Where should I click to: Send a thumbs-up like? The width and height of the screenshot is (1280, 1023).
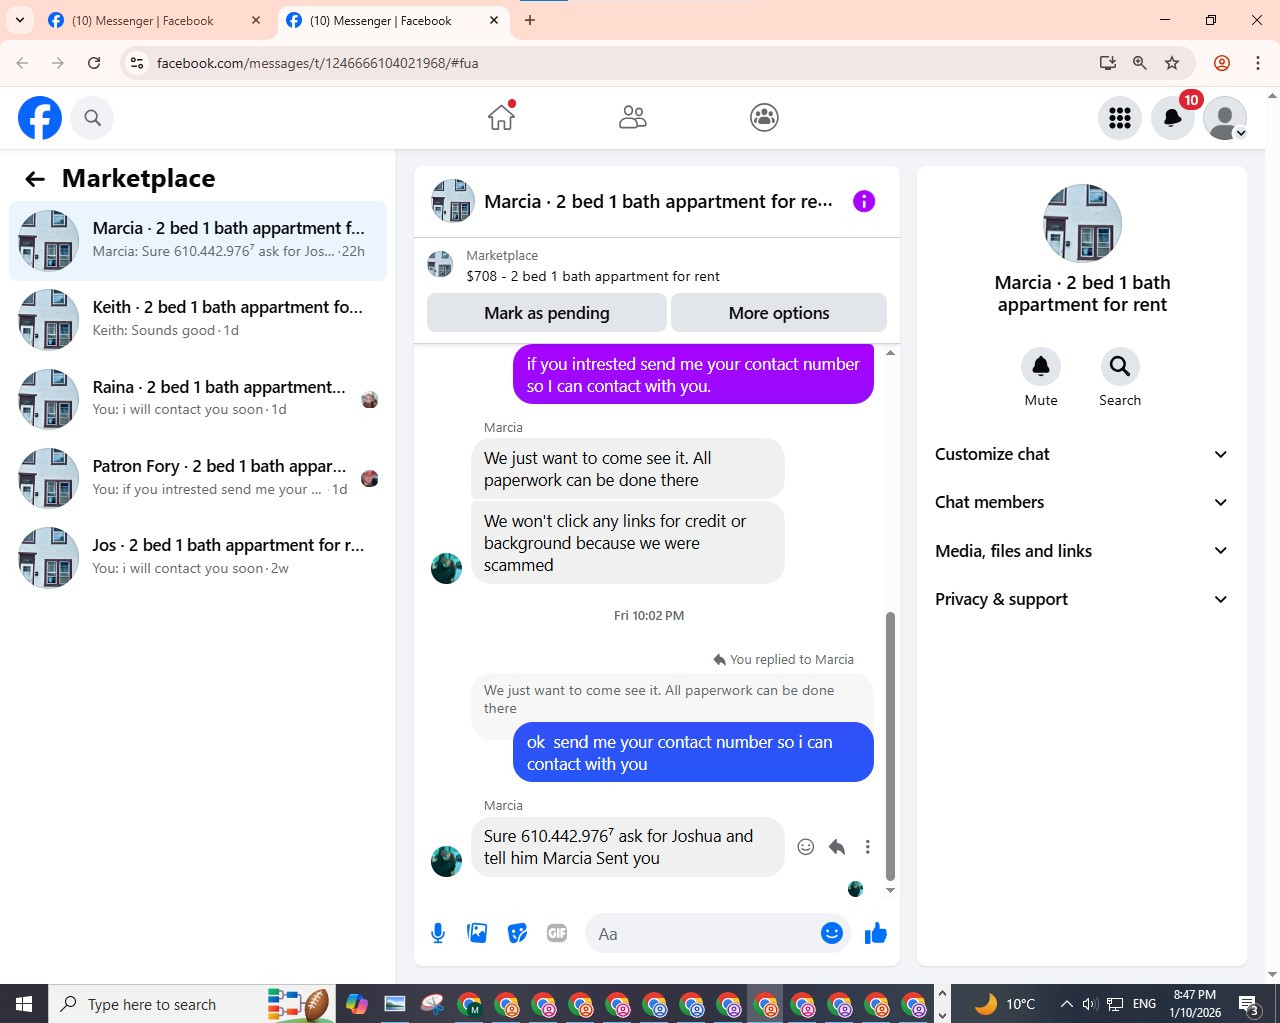click(x=876, y=934)
